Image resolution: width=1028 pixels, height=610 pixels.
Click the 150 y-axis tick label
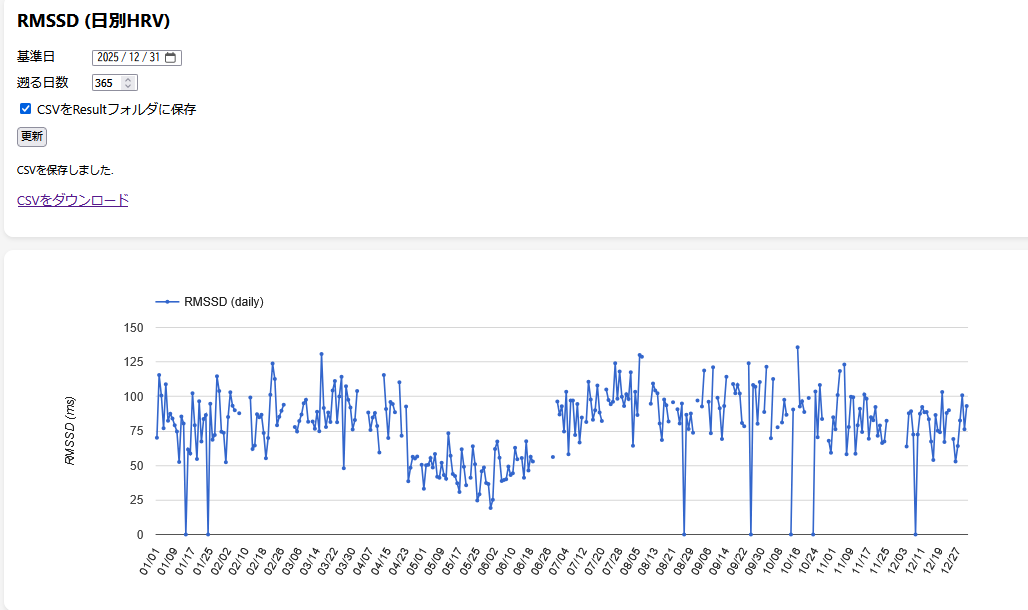134,328
